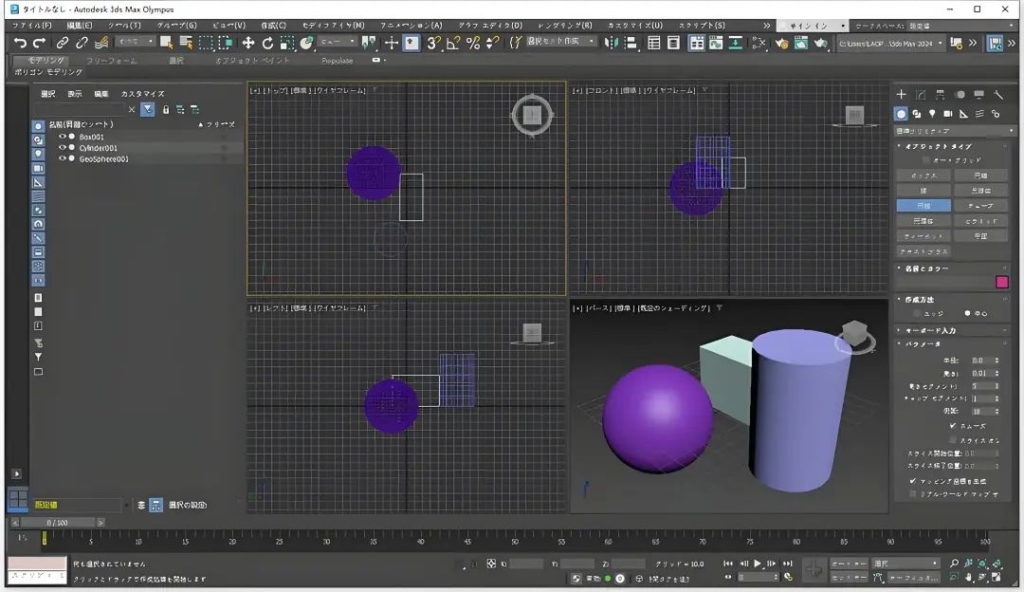Toggle visibility of GeoSphere001
Image resolution: width=1024 pixels, height=592 pixels.
click(x=62, y=159)
